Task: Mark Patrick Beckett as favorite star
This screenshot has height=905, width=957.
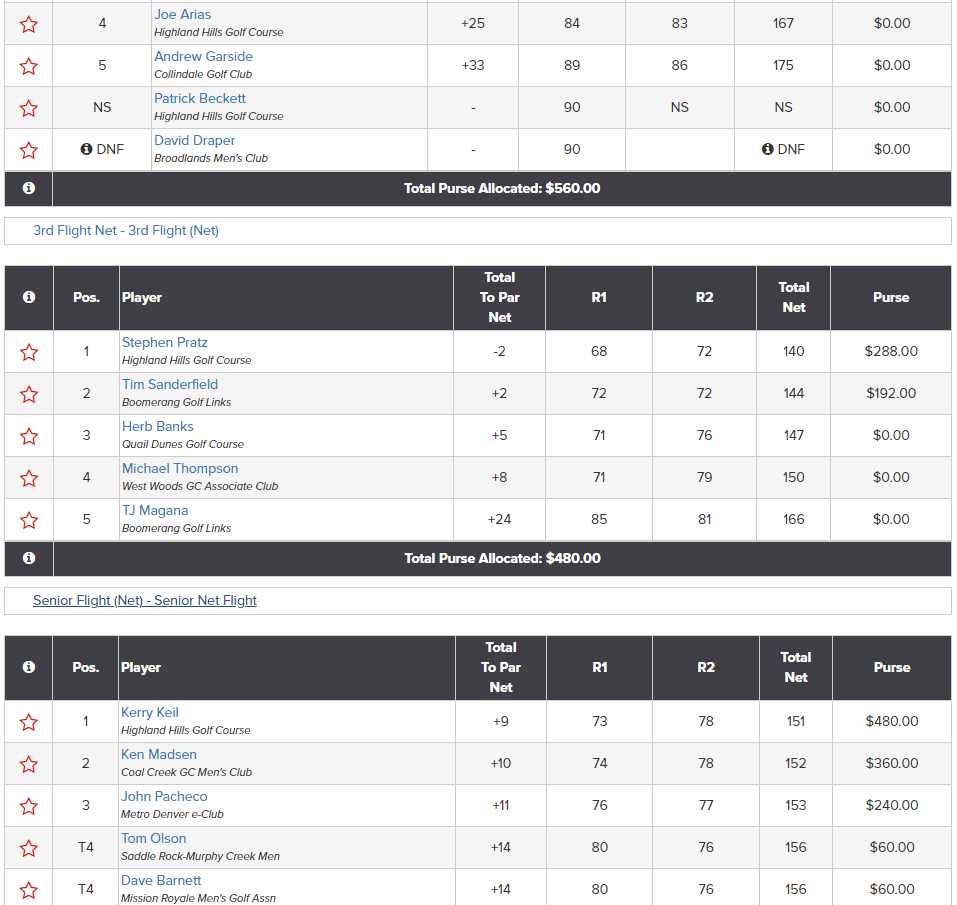Action: tap(29, 108)
